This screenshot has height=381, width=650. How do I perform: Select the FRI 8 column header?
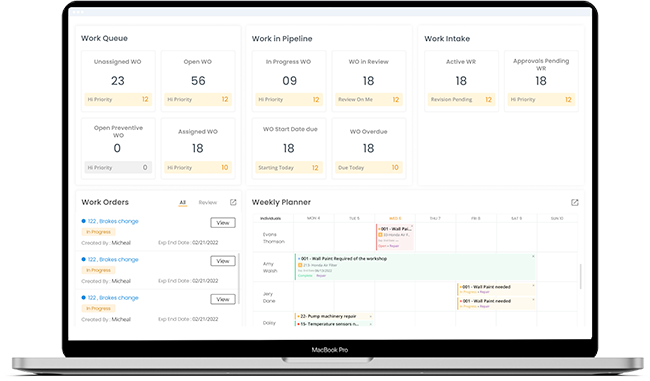click(475, 218)
